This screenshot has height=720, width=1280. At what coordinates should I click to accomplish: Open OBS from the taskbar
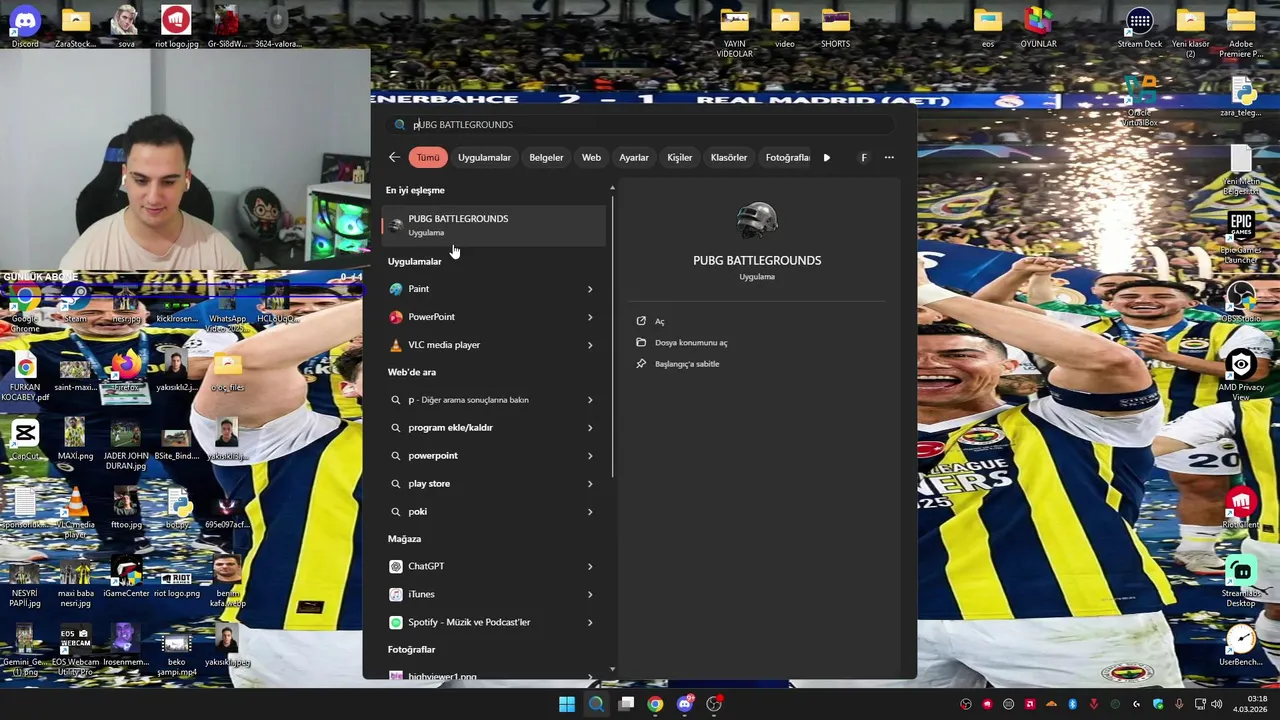(714, 704)
